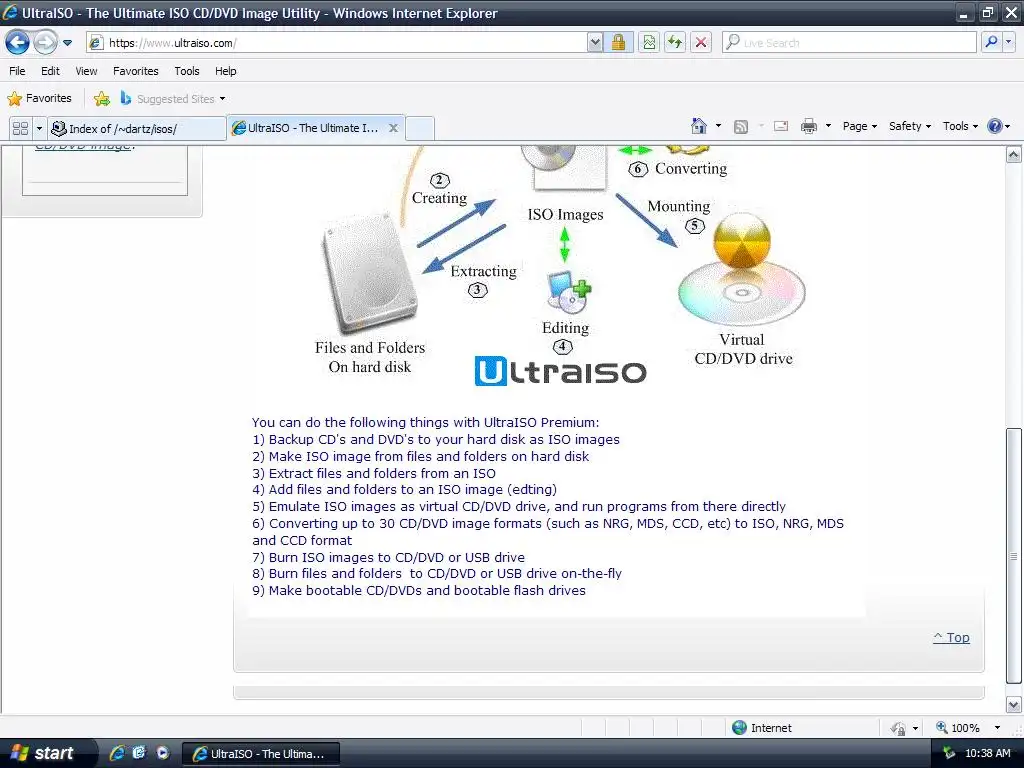Open the zoom level dropdown arrow
The height and width of the screenshot is (768, 1024).
[x=997, y=728]
